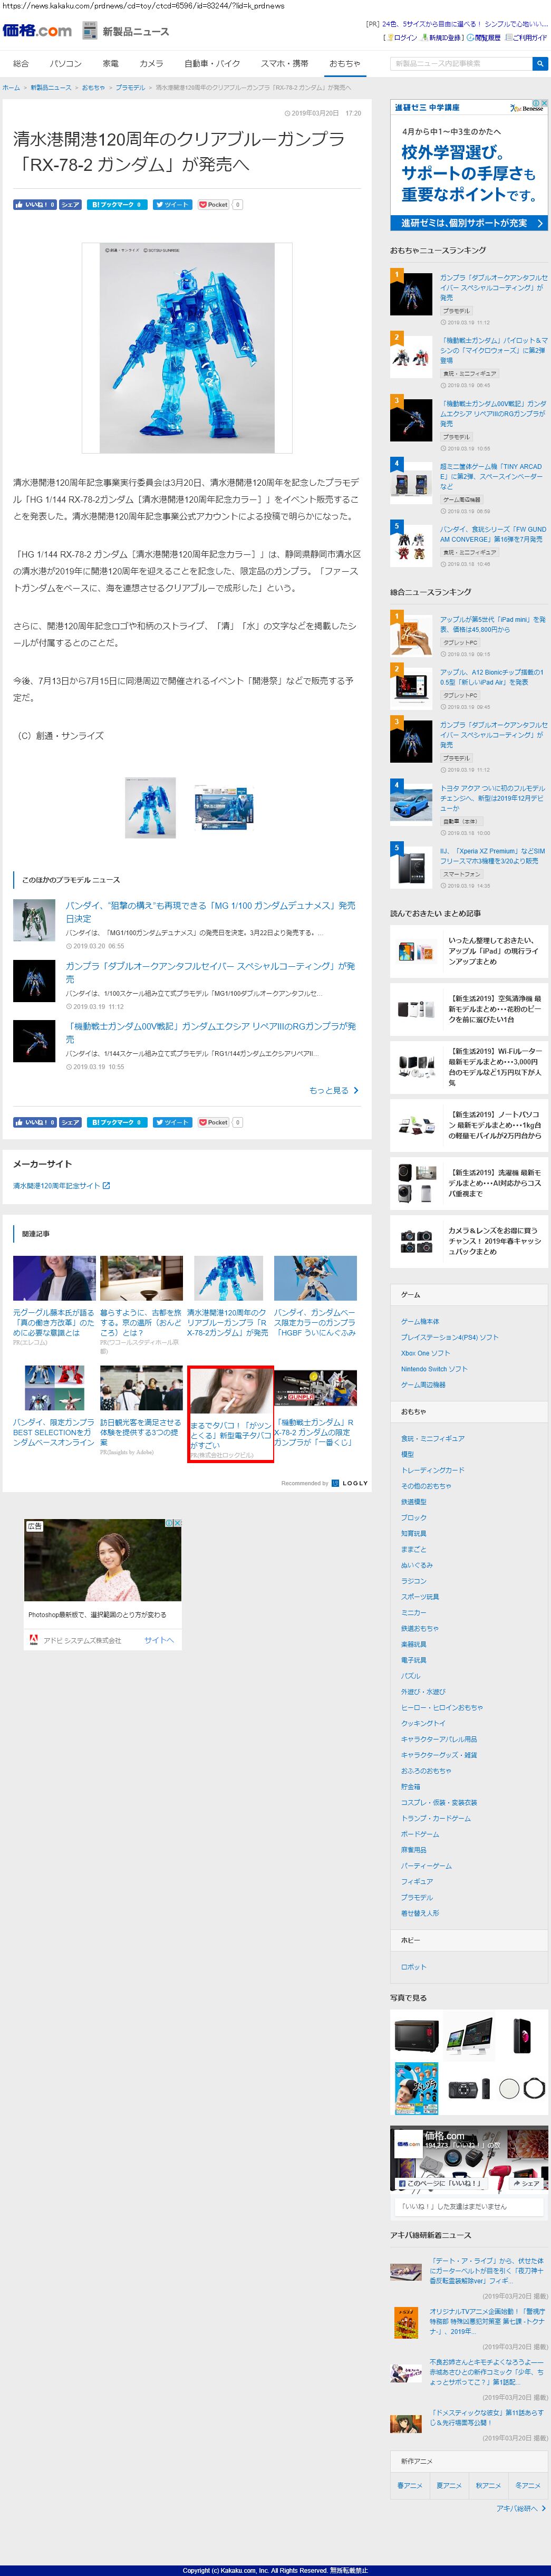Viewport: 551px width, 2576px height.
Task: Click the 新製品ニュース内記事検索 search field
Action: [461, 64]
